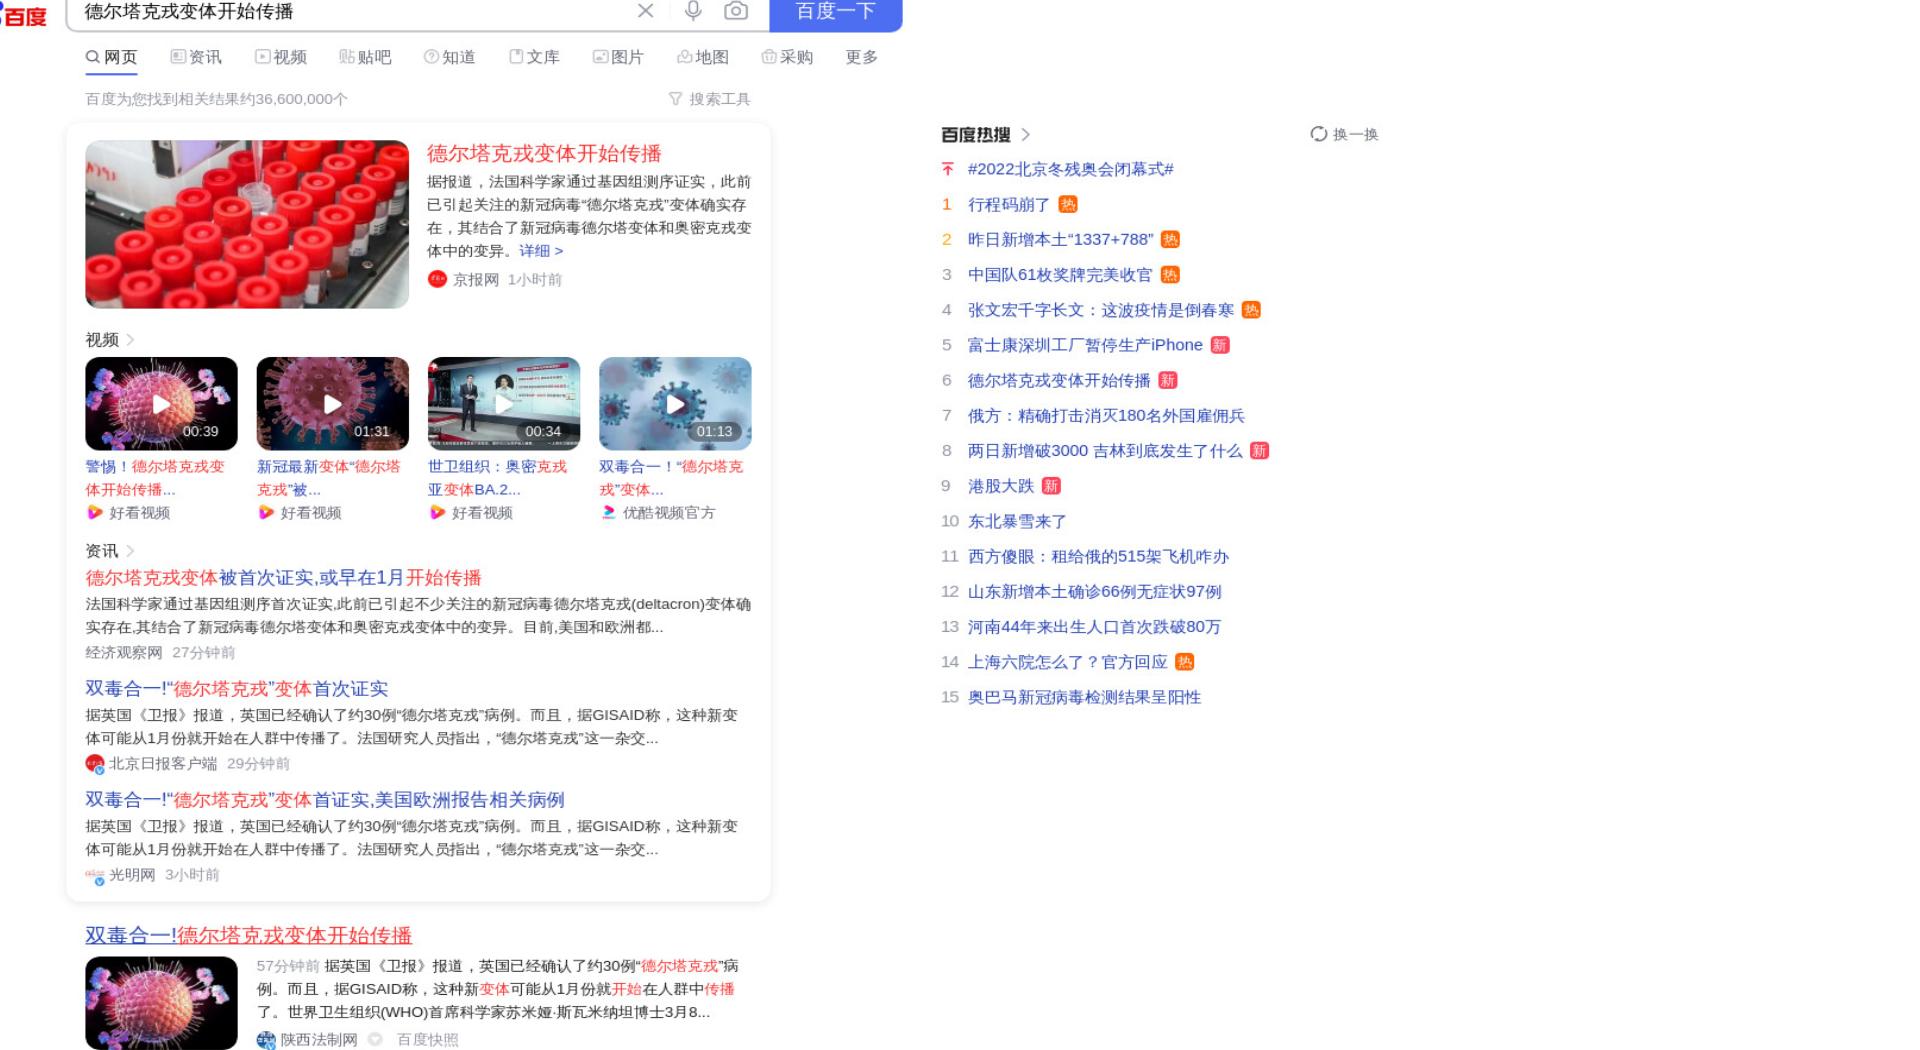Open hot search 山东新增本土确诊66例
Screen dimensions: 1920x1050
pyautogui.click(x=1094, y=592)
